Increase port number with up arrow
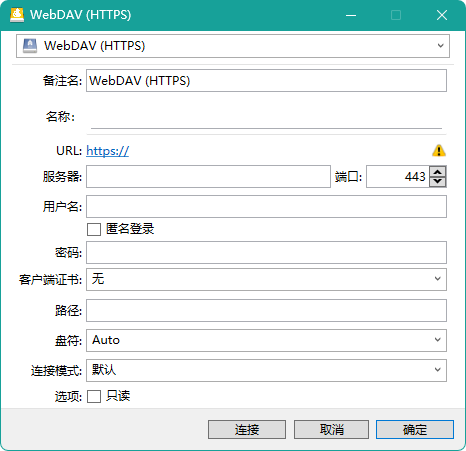 coord(438,172)
